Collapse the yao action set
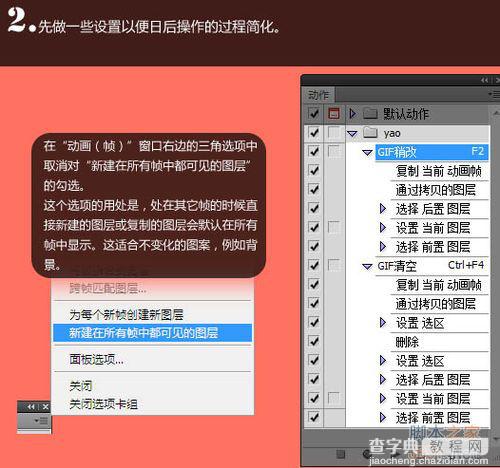Screen dimensions: 500x468 (352, 134)
